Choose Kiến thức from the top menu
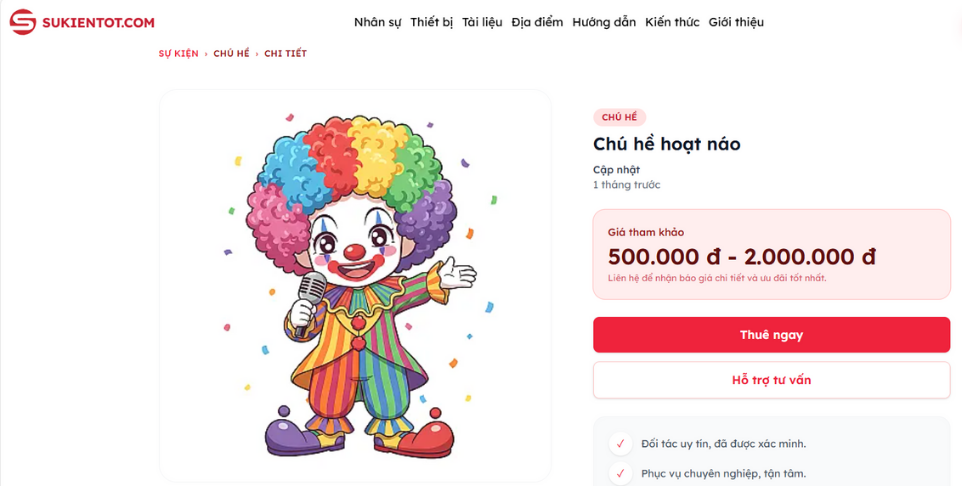 [x=672, y=22]
